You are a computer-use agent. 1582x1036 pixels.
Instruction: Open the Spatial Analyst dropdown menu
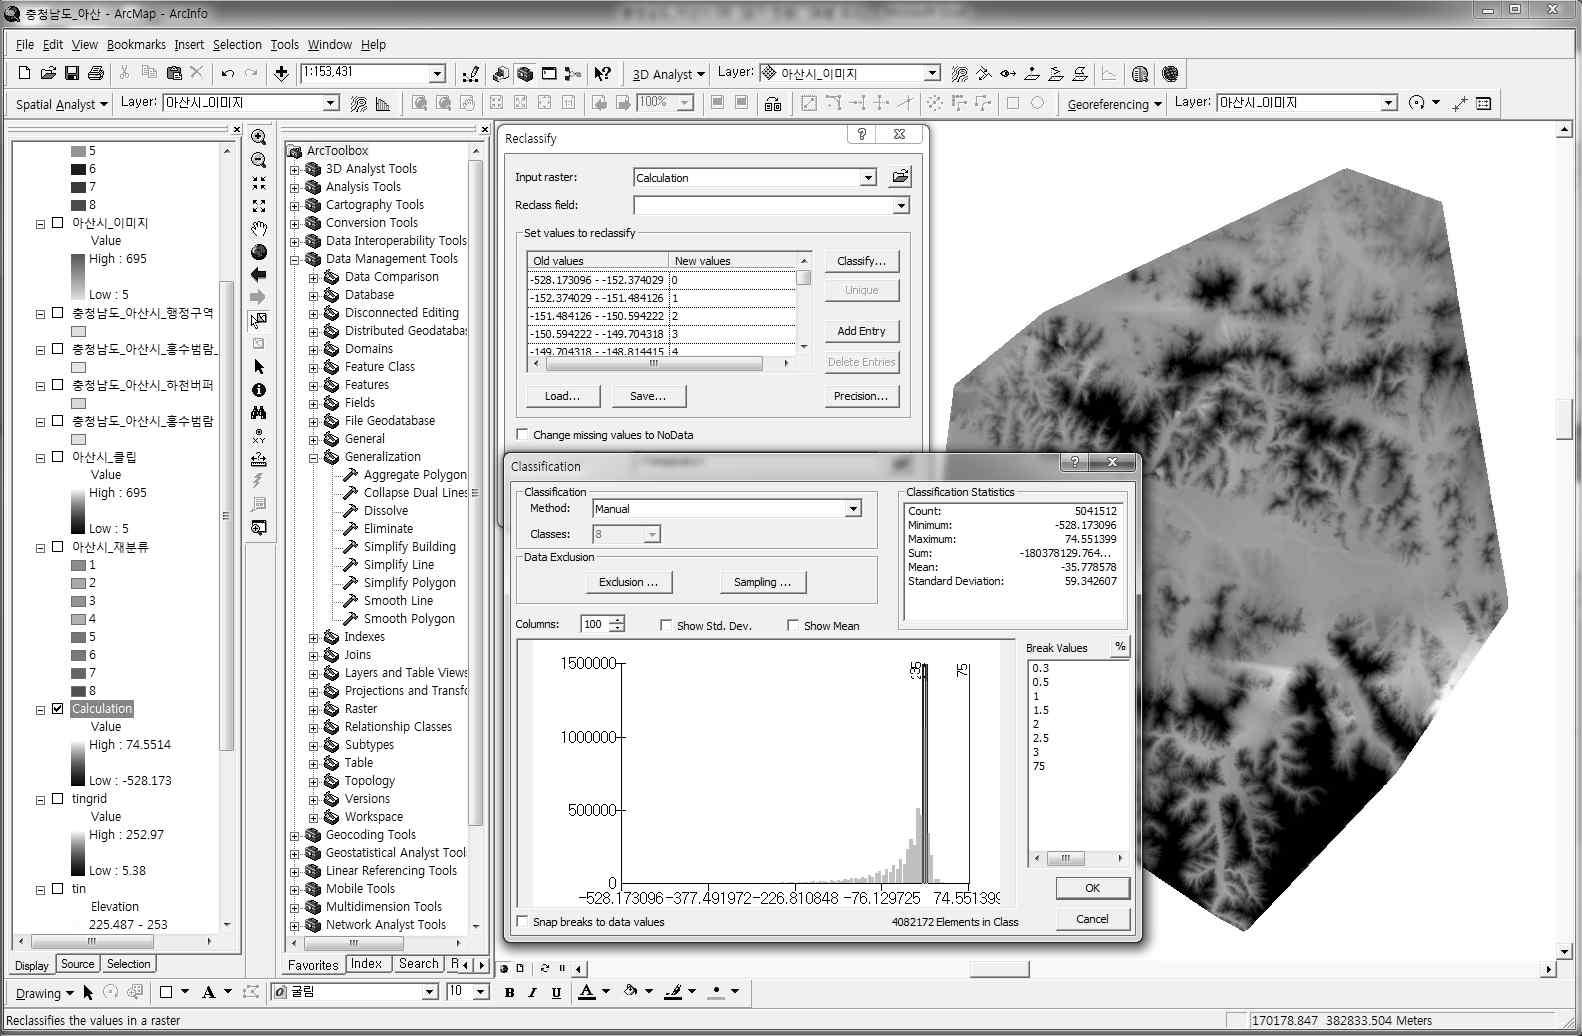click(x=62, y=104)
